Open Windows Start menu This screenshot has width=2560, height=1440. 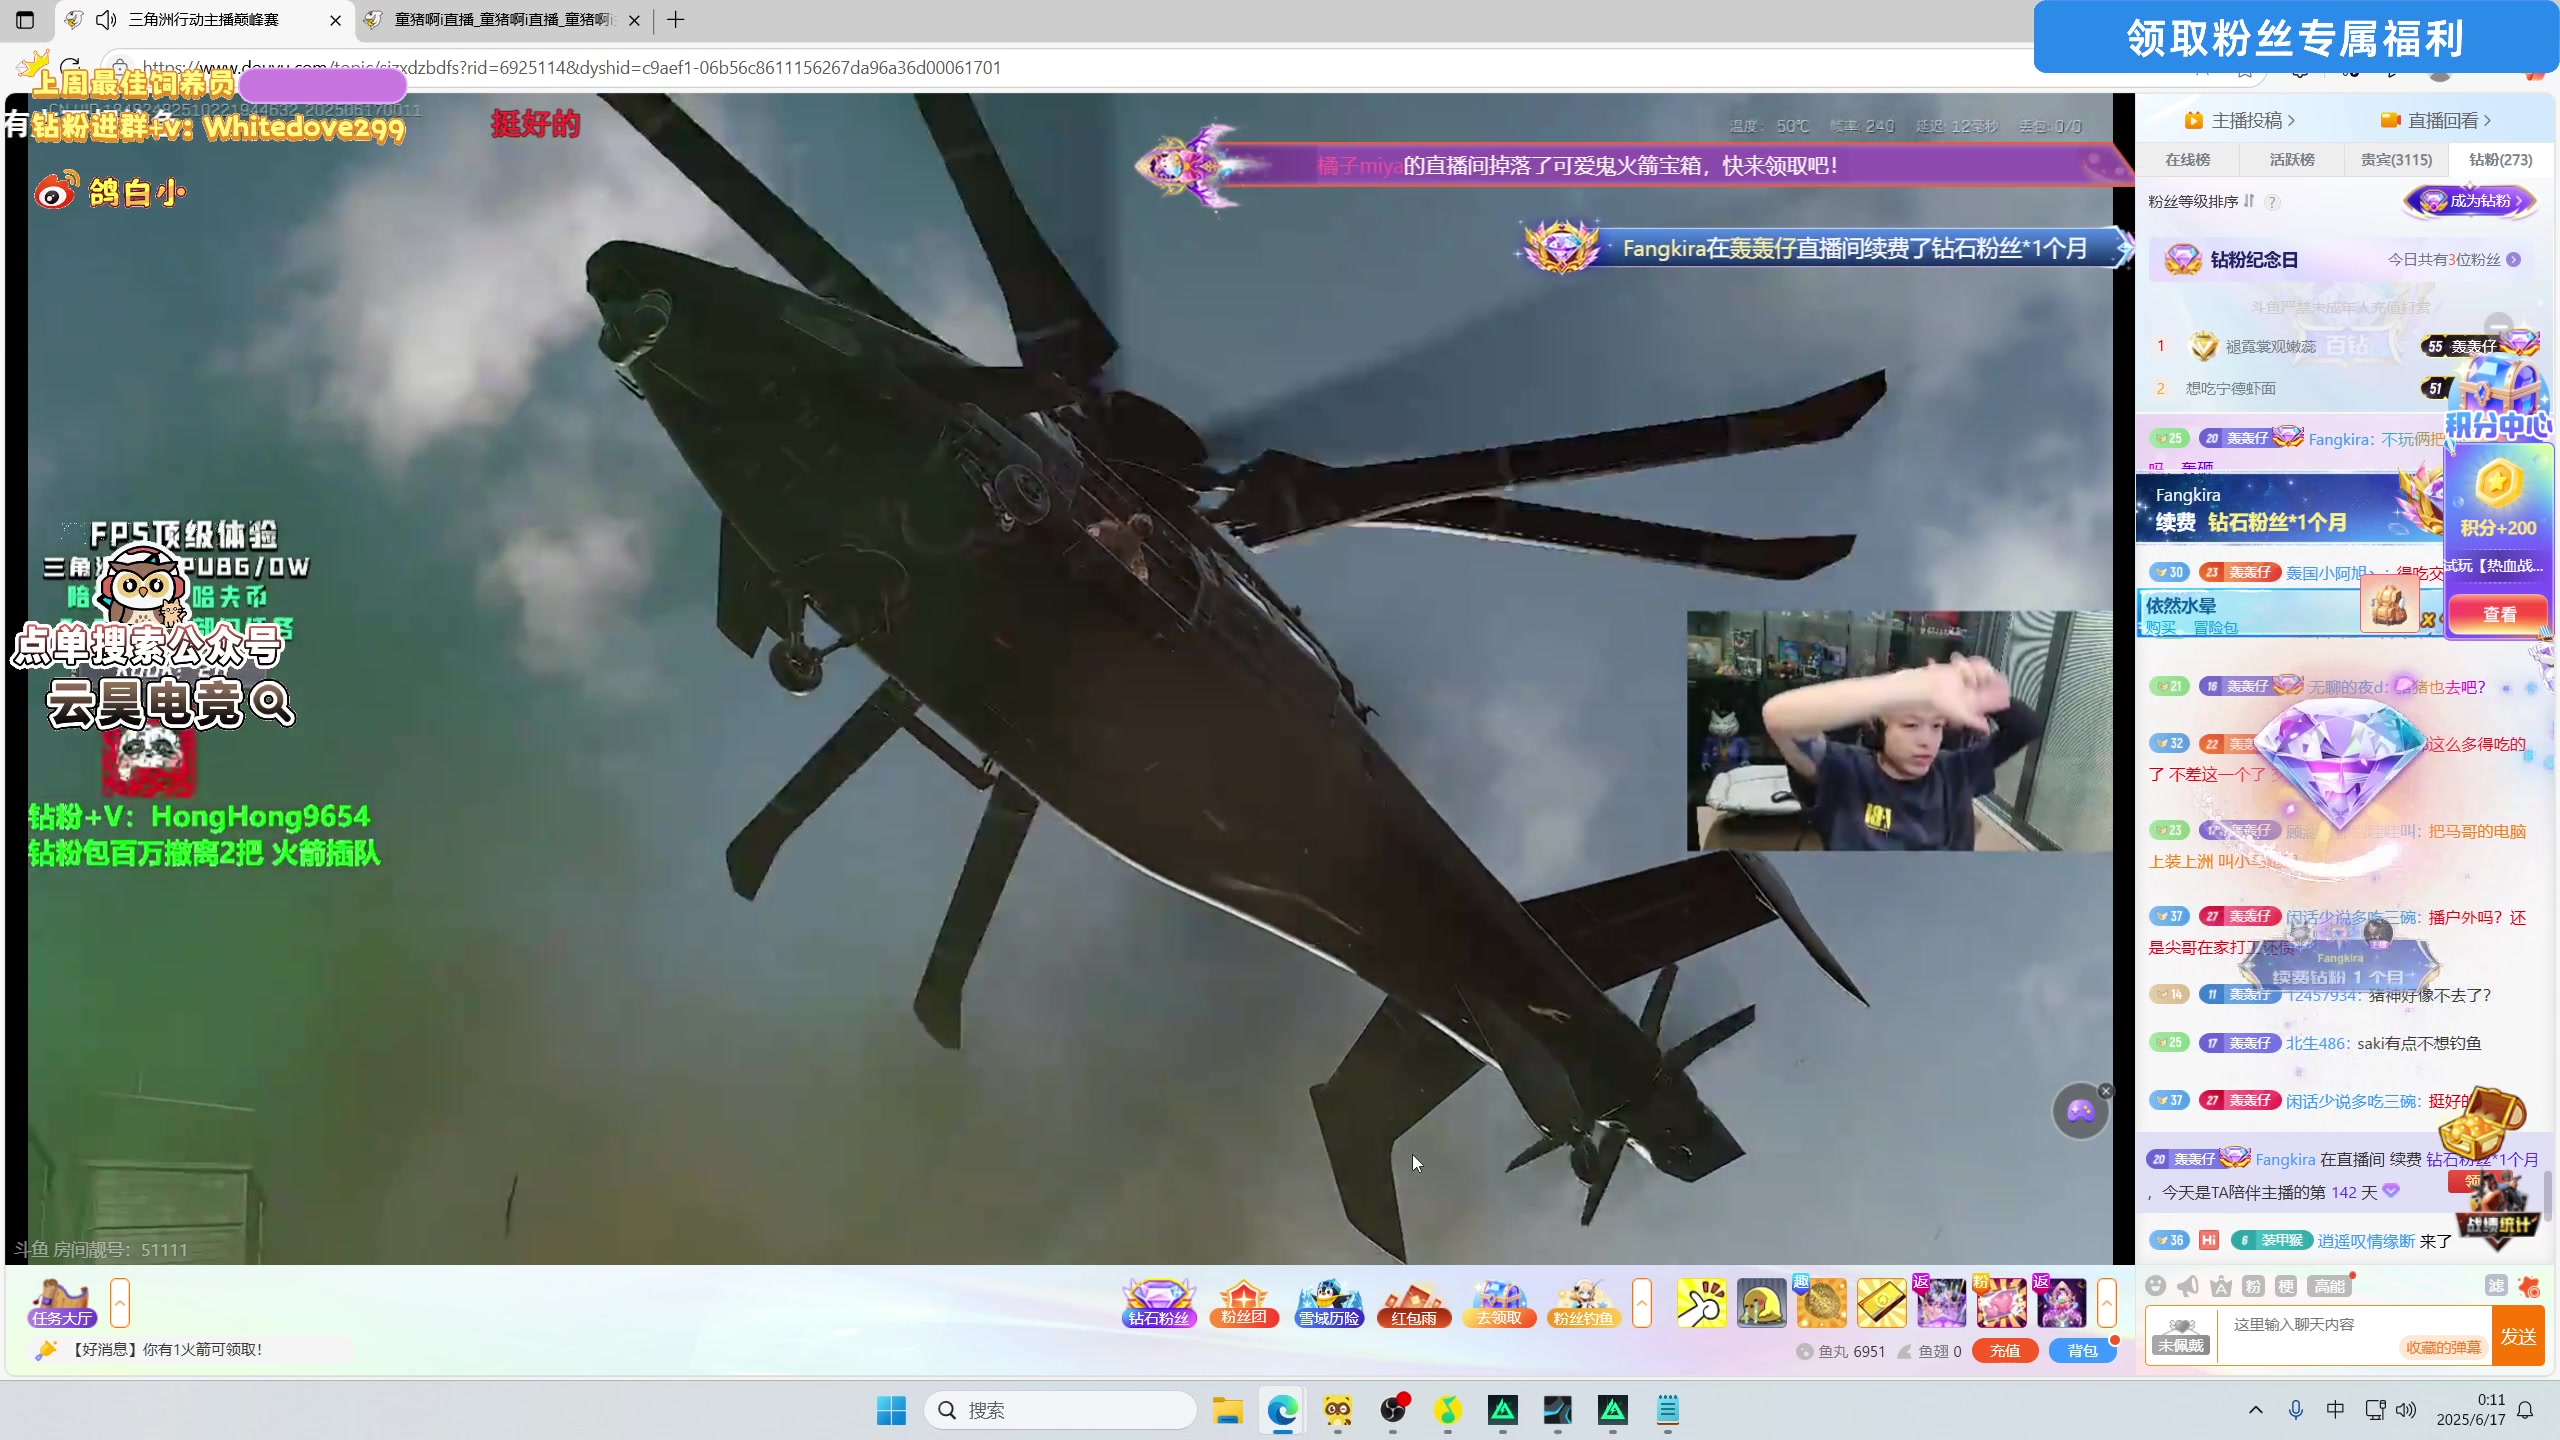pyautogui.click(x=890, y=1410)
